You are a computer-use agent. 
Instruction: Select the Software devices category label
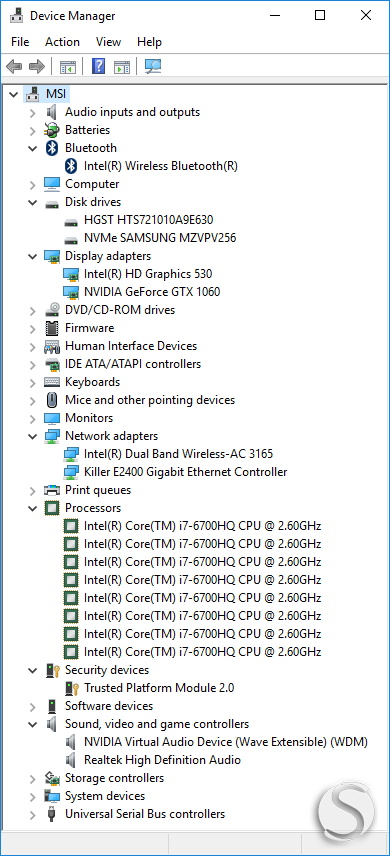(x=109, y=706)
